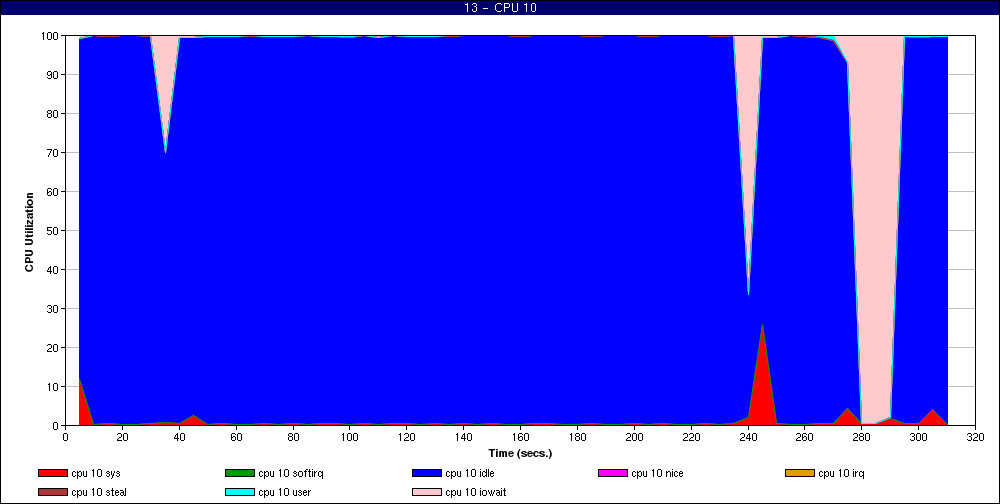Click the 'CPU Utilization' axis label
Screen dimensions: 1000x504
29,232
